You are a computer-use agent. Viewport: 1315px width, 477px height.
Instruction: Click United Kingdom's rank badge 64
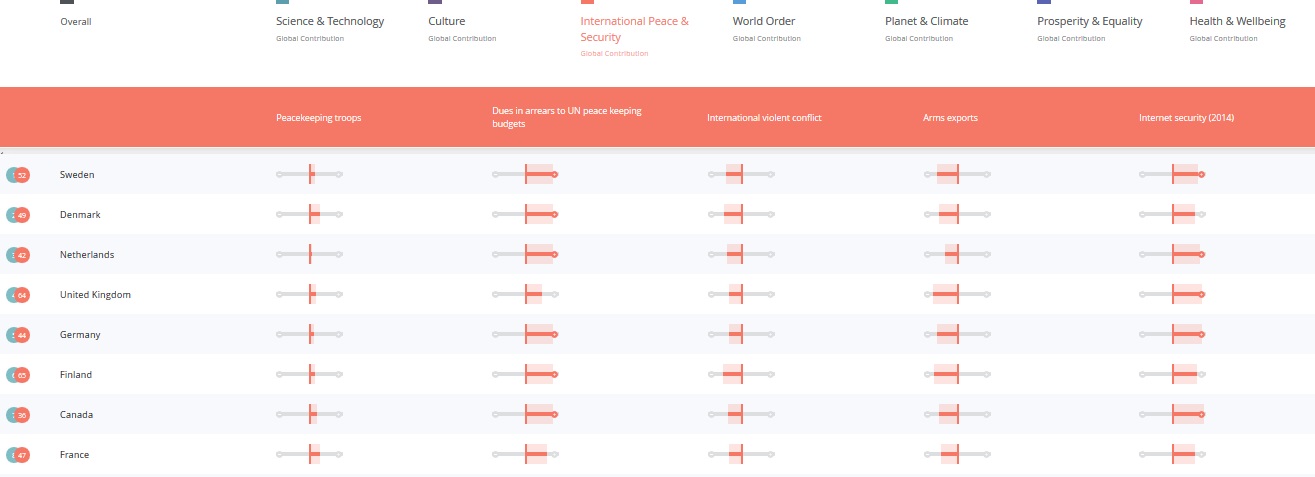[22, 295]
